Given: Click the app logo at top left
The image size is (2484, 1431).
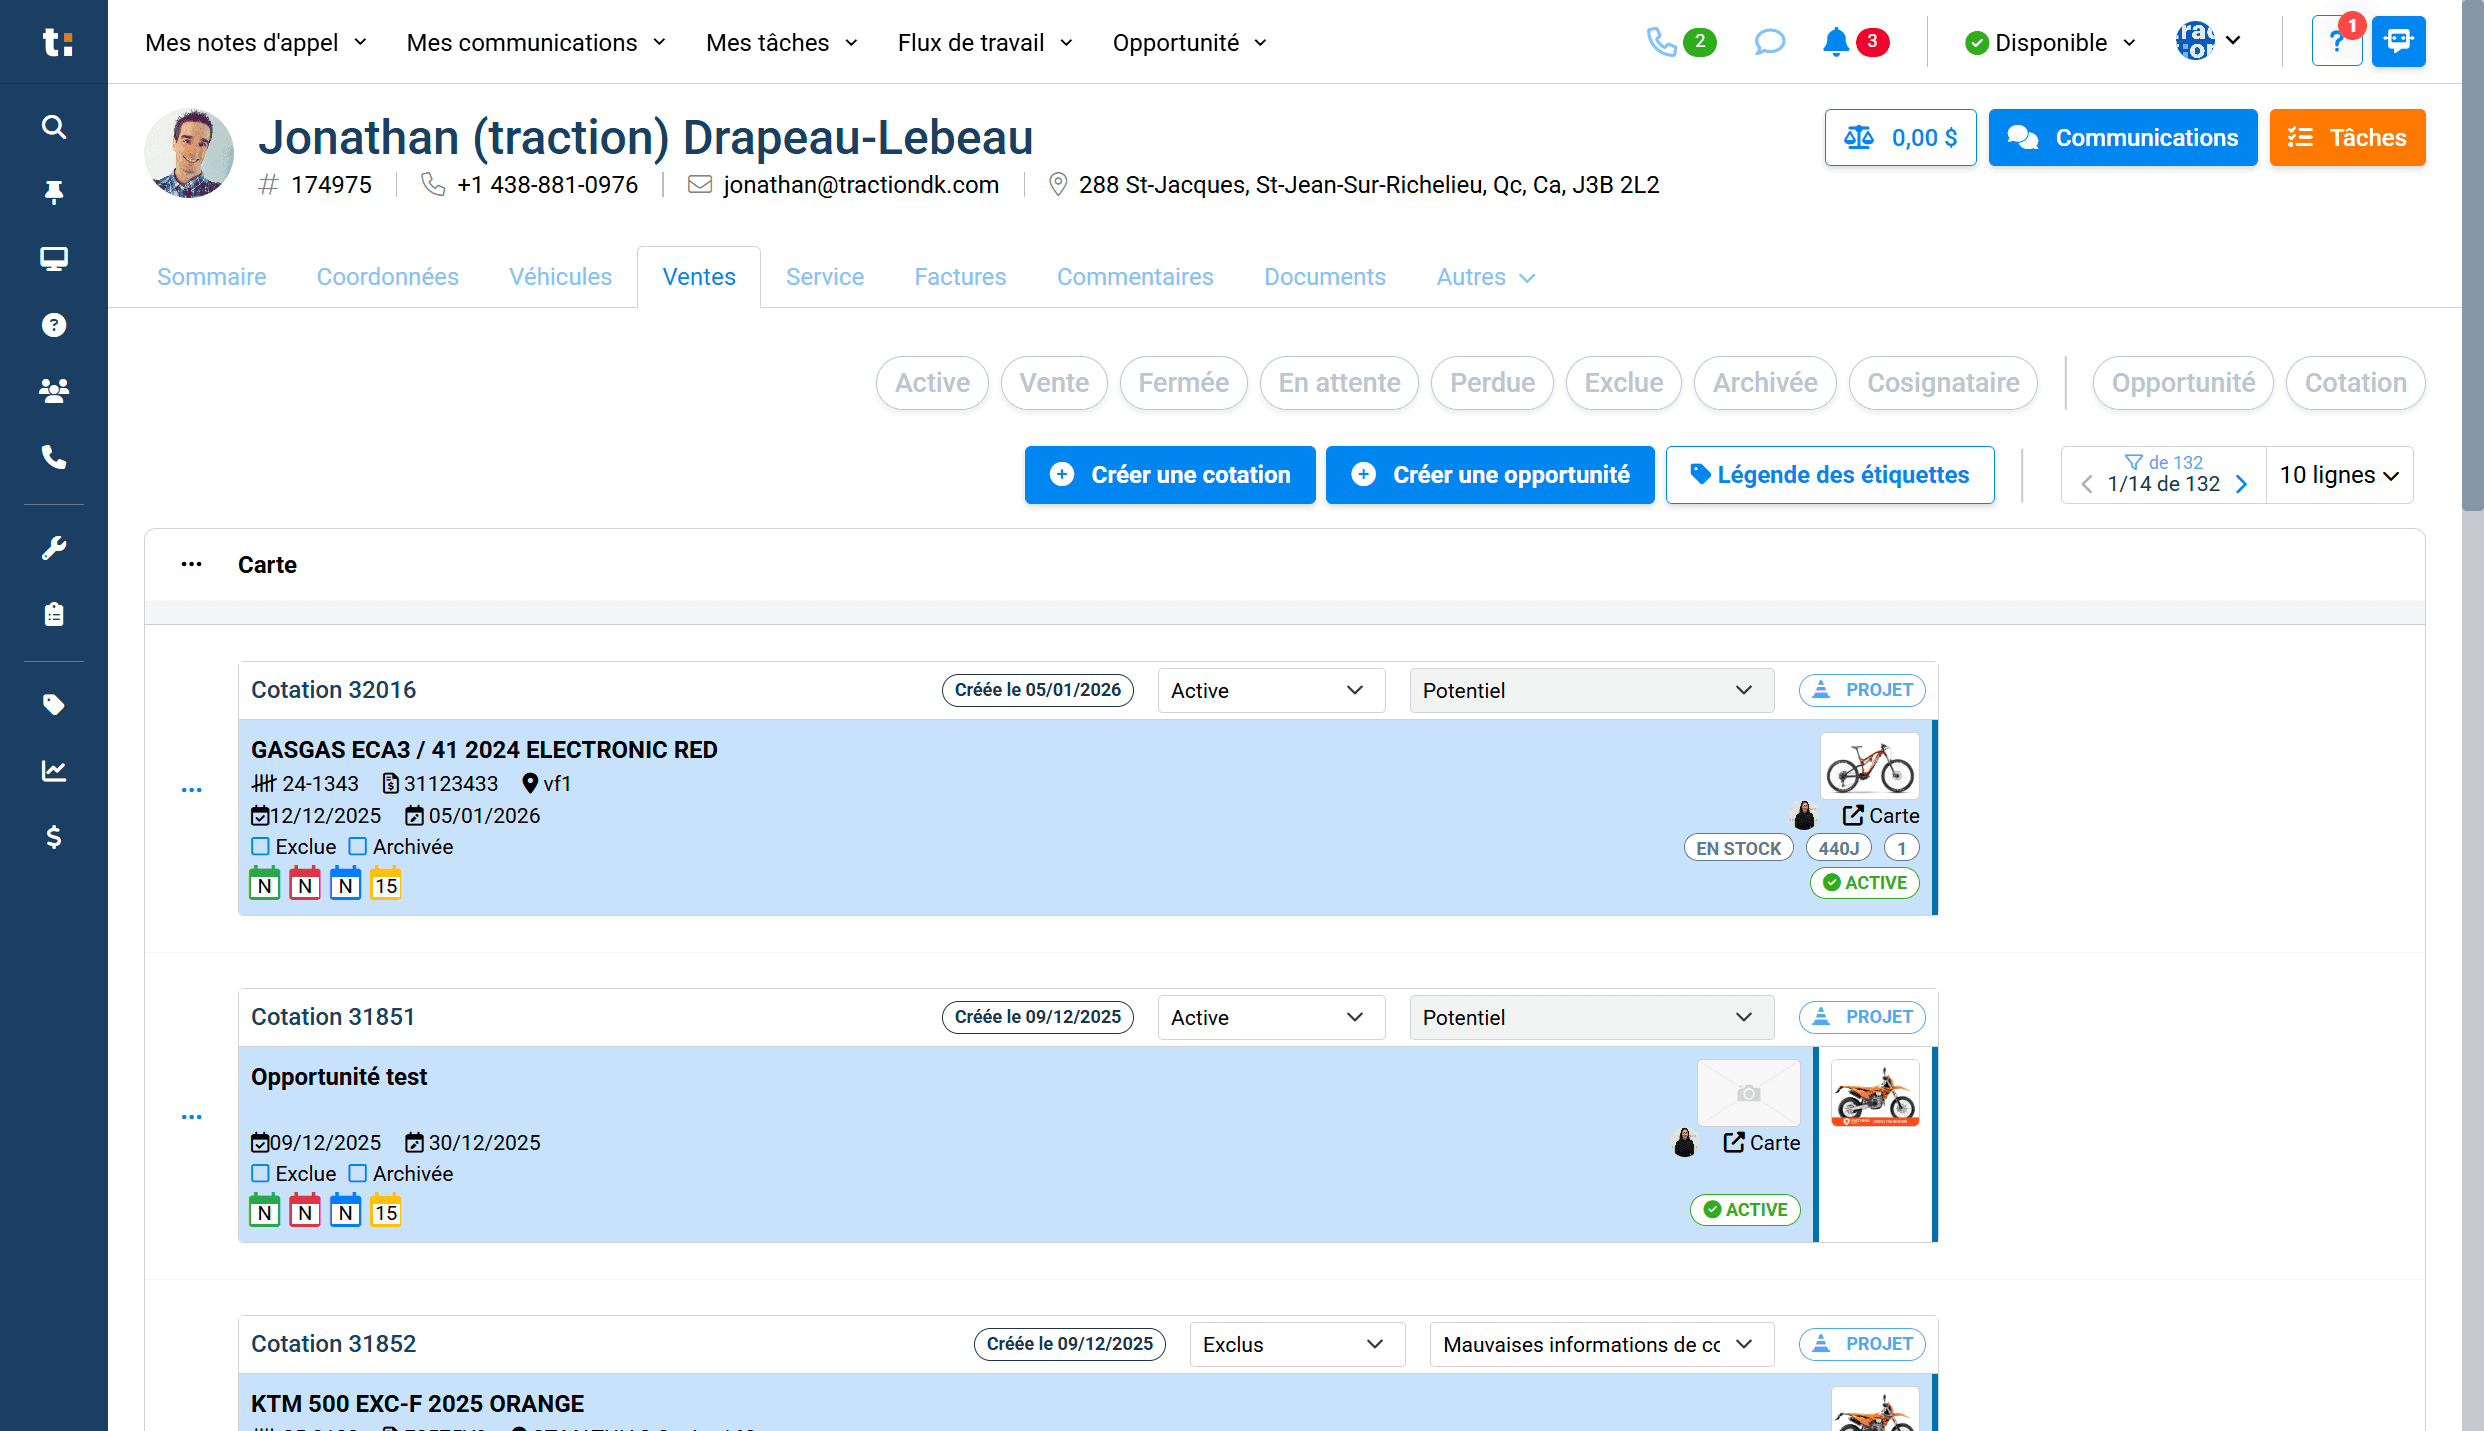Looking at the screenshot, I should [56, 42].
